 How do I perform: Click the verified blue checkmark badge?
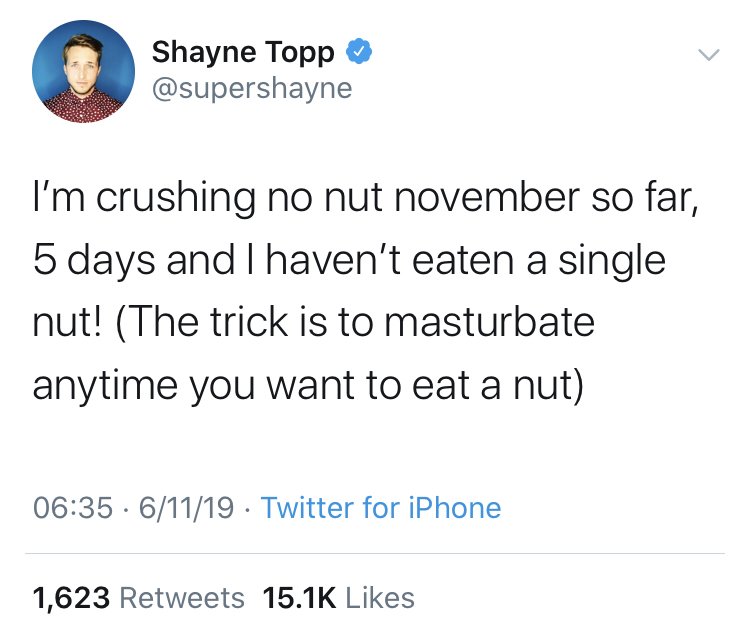(359, 51)
